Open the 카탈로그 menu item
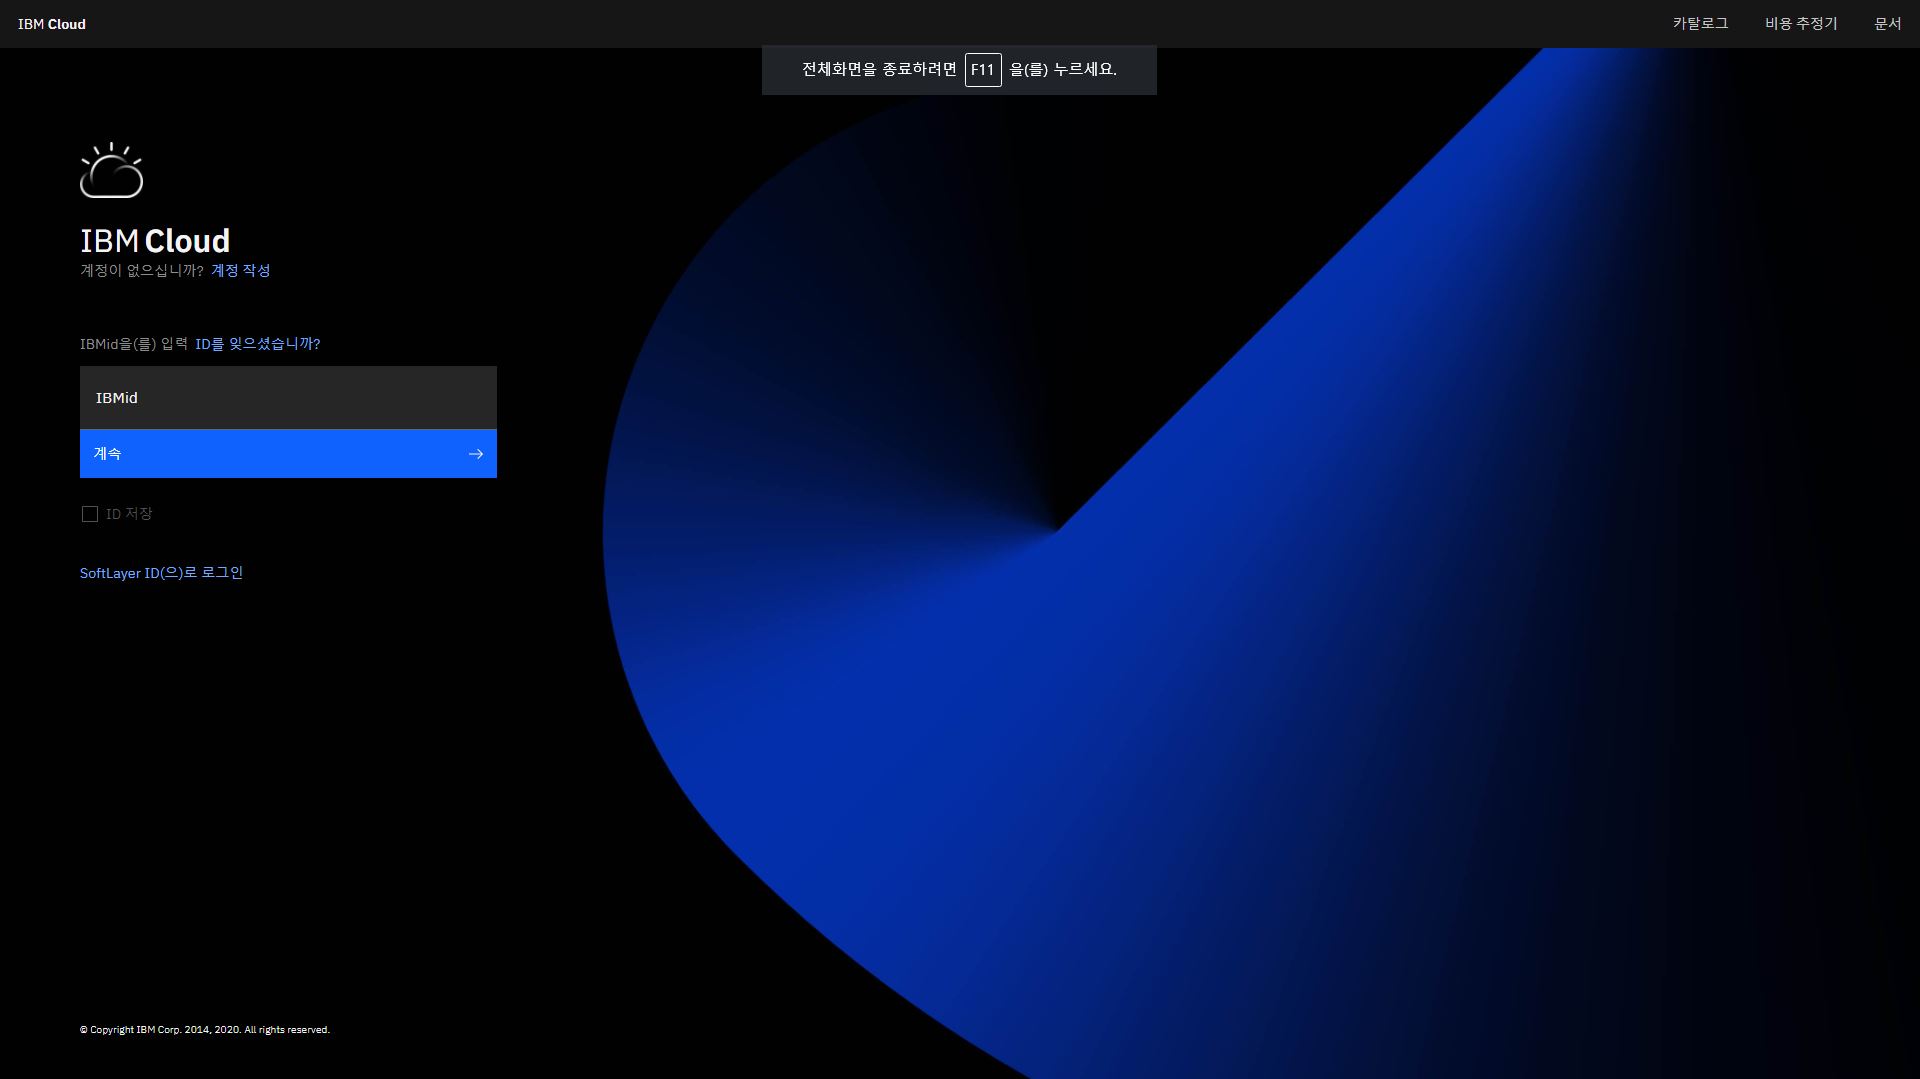The image size is (1920, 1079). point(1700,23)
